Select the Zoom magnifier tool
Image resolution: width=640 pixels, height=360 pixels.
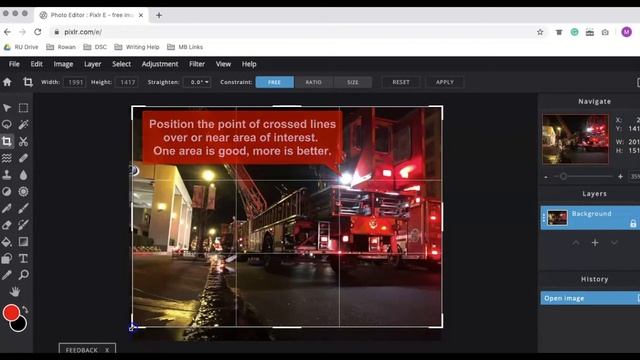click(x=23, y=275)
